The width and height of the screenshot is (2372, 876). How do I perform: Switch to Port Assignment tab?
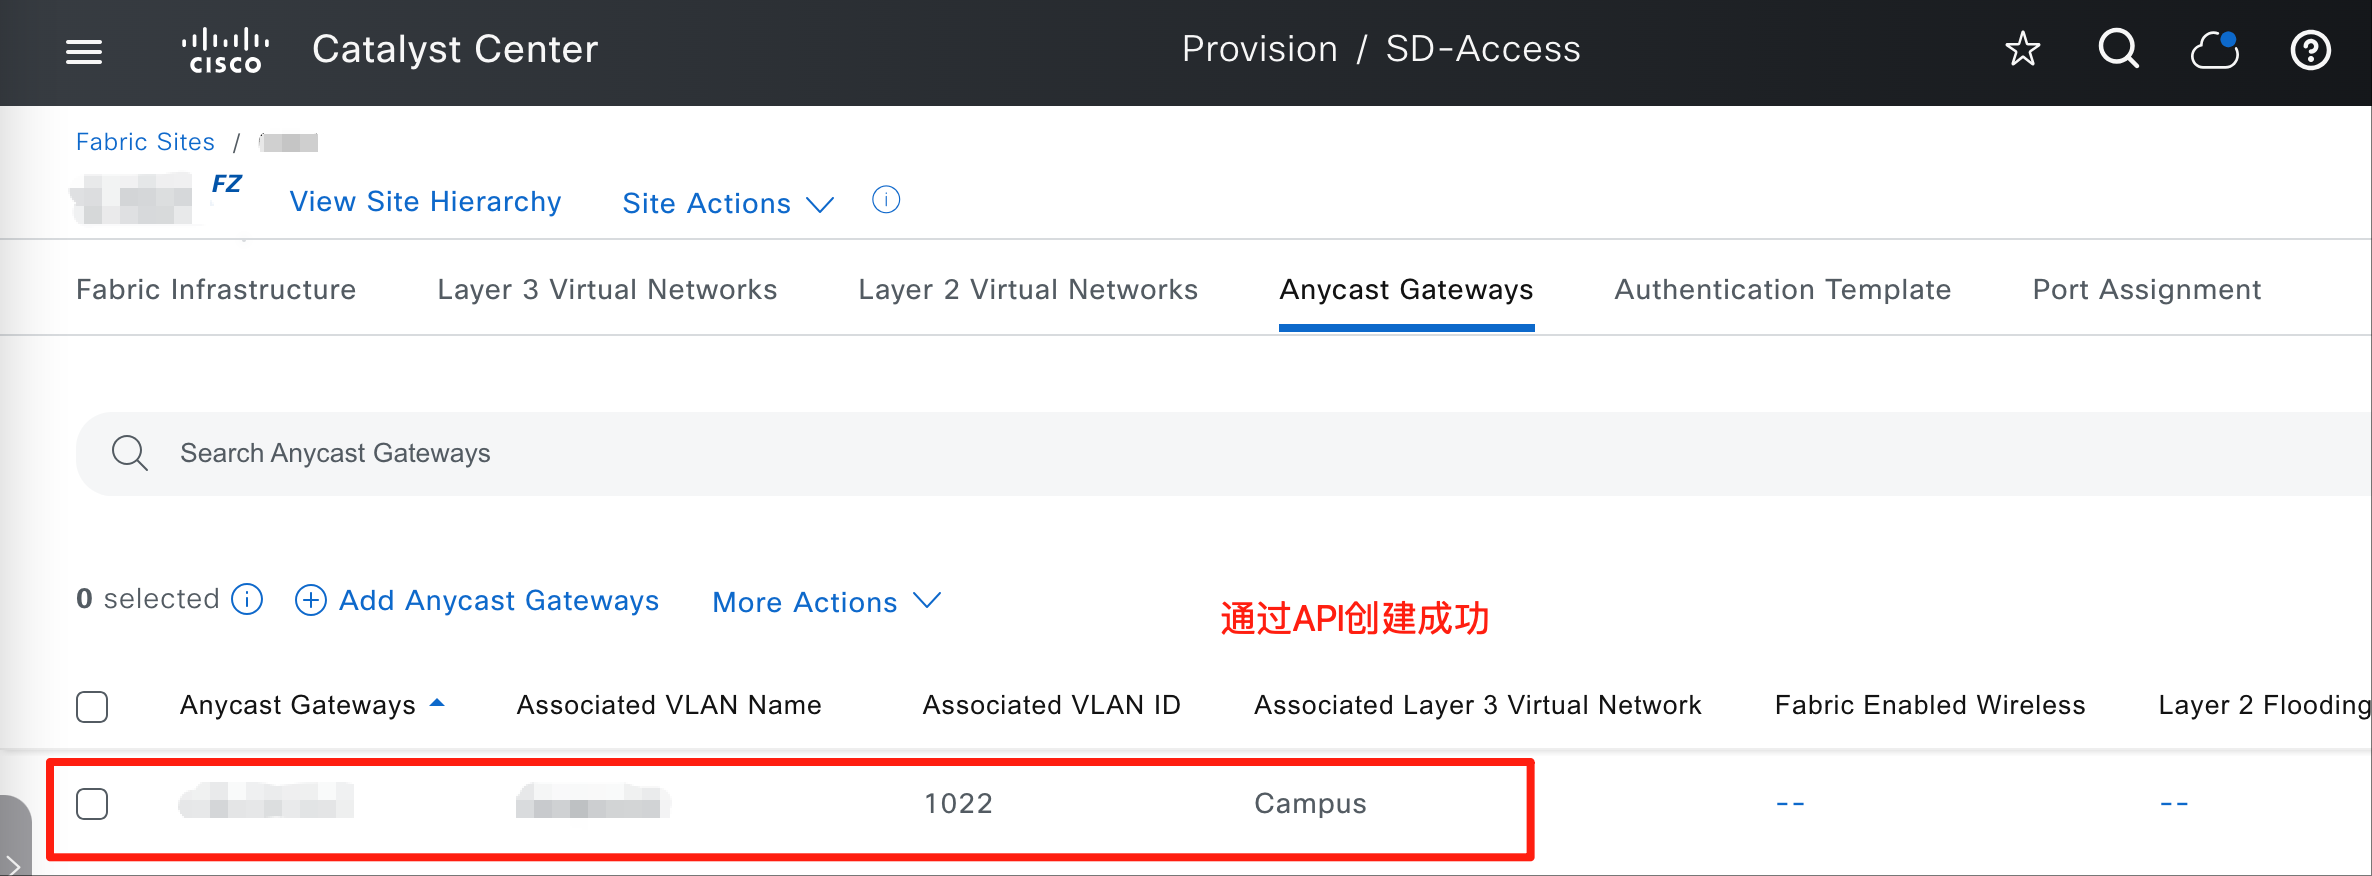[x=2147, y=289]
